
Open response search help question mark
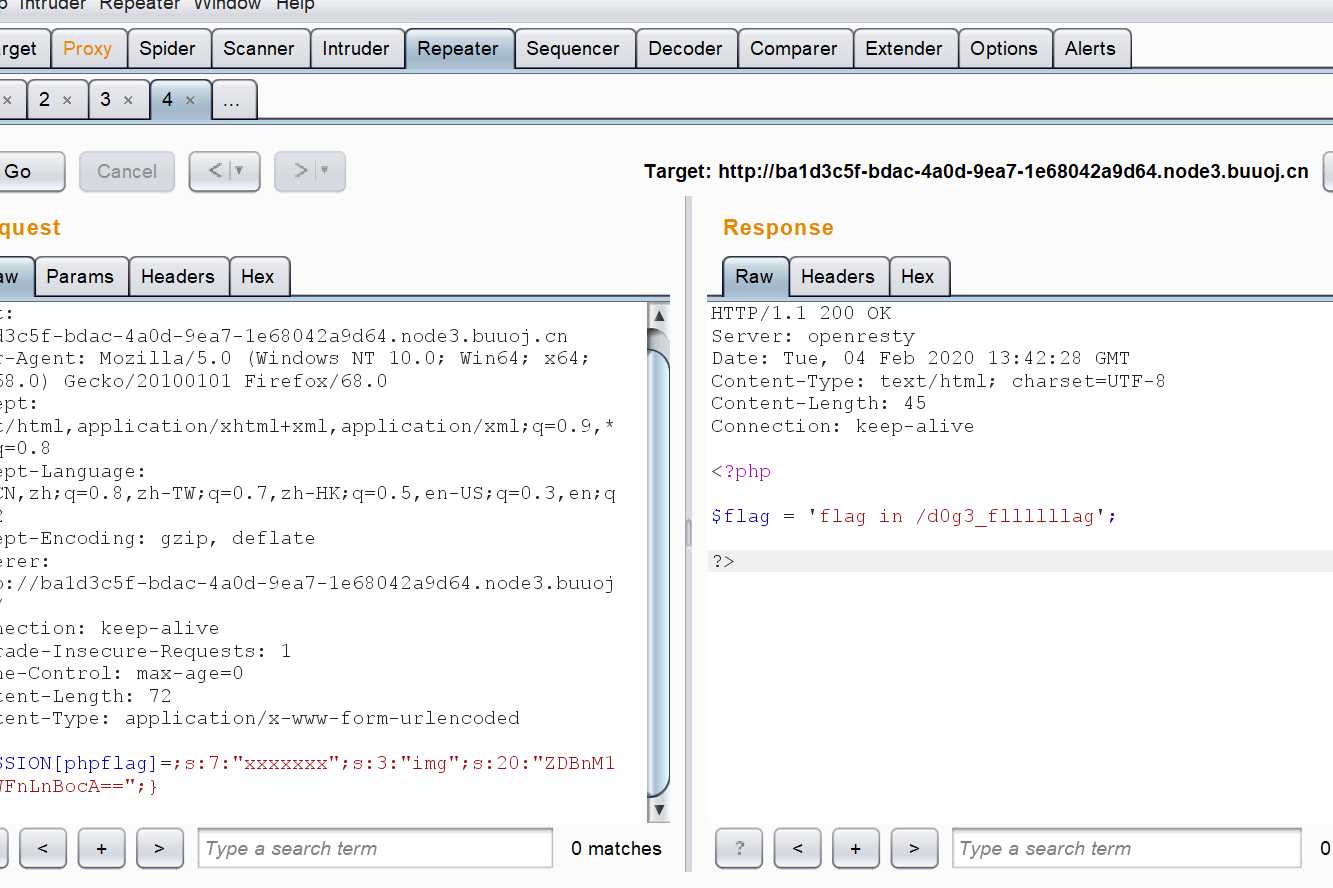[739, 848]
